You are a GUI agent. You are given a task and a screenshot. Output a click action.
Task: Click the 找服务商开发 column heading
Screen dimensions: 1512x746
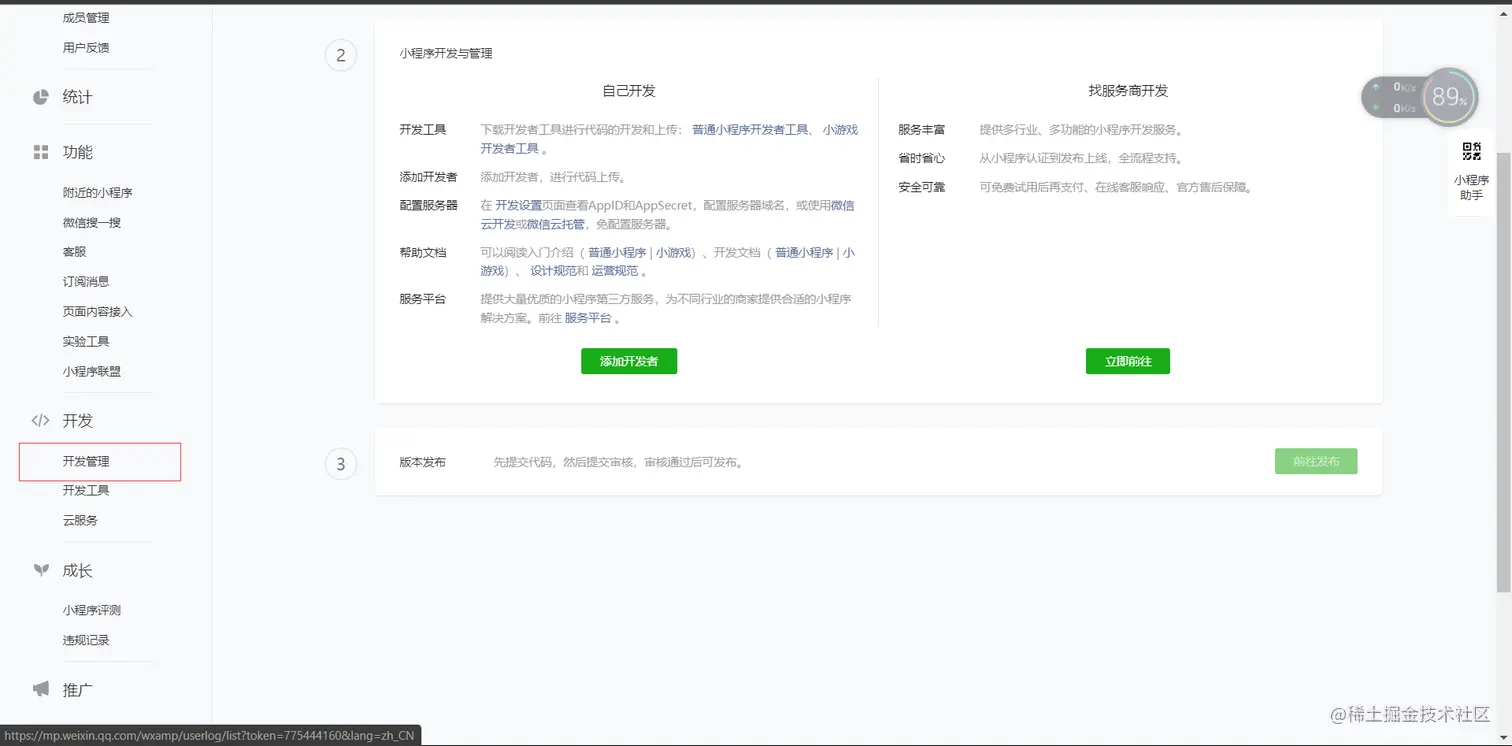pos(1128,91)
